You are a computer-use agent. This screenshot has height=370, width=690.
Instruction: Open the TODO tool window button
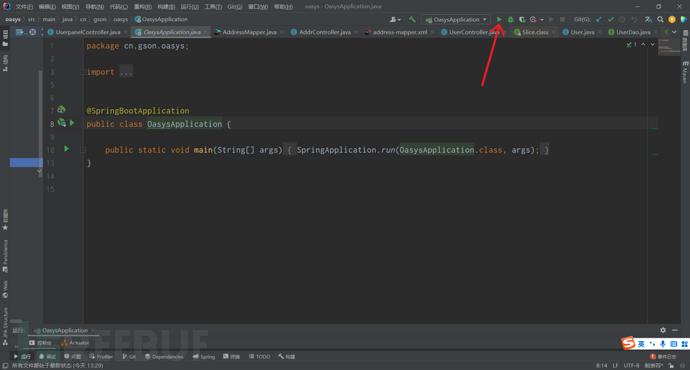(260, 356)
